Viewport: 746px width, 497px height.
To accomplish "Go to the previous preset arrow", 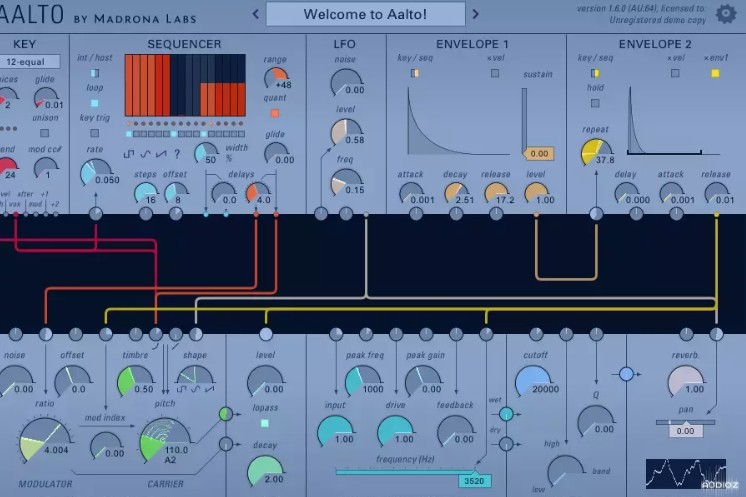I will point(255,14).
